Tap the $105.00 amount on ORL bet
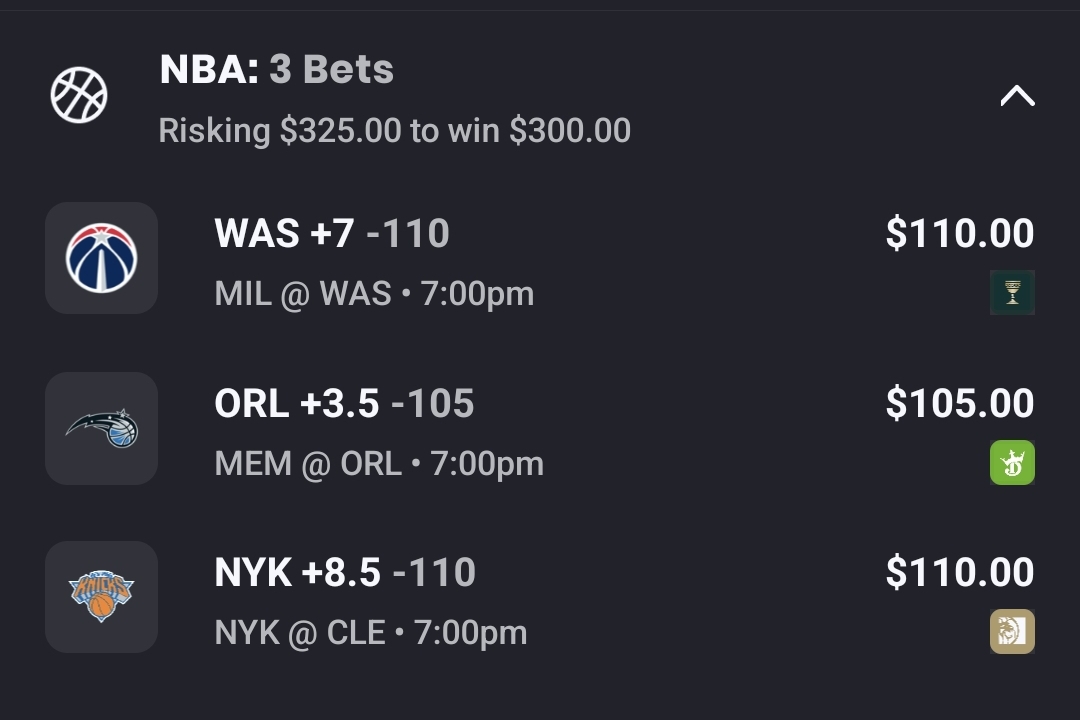The height and width of the screenshot is (720, 1080). pos(959,404)
